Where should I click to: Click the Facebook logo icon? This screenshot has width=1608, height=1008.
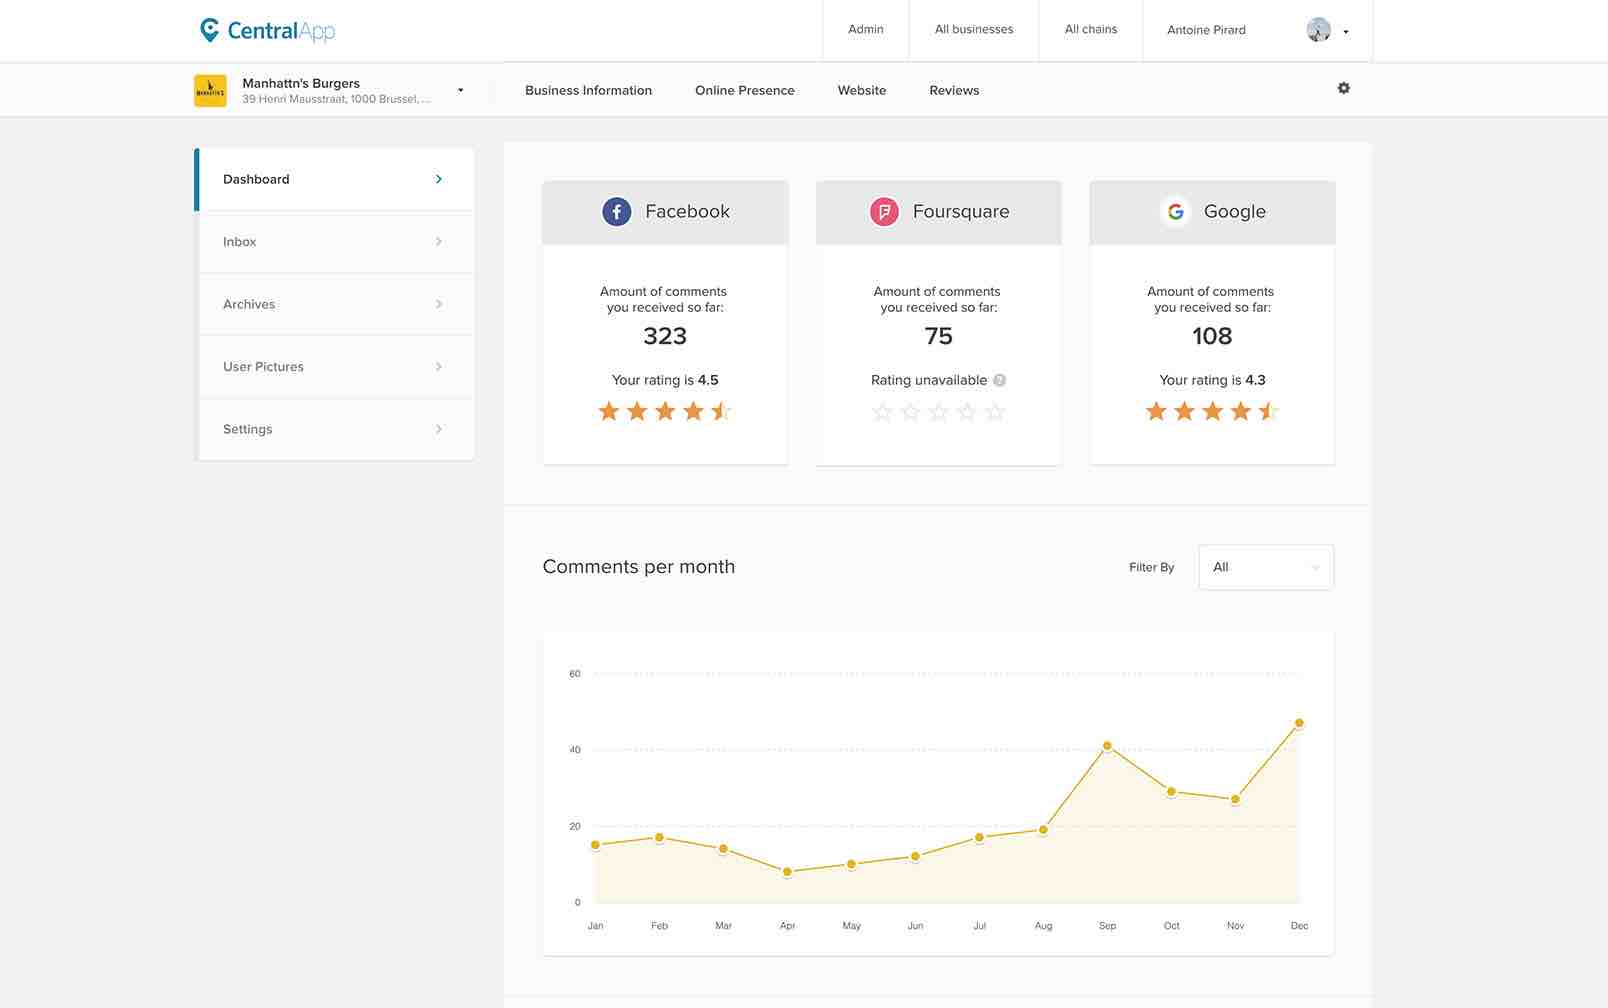616,212
